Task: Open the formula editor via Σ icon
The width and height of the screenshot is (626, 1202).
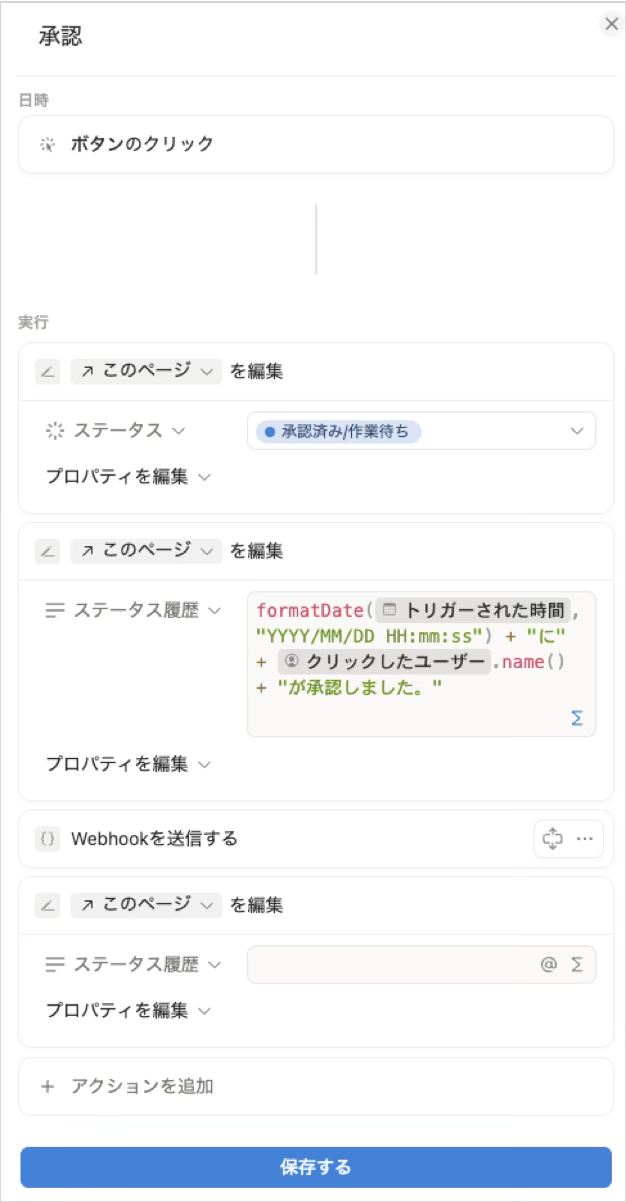Action: tap(578, 717)
